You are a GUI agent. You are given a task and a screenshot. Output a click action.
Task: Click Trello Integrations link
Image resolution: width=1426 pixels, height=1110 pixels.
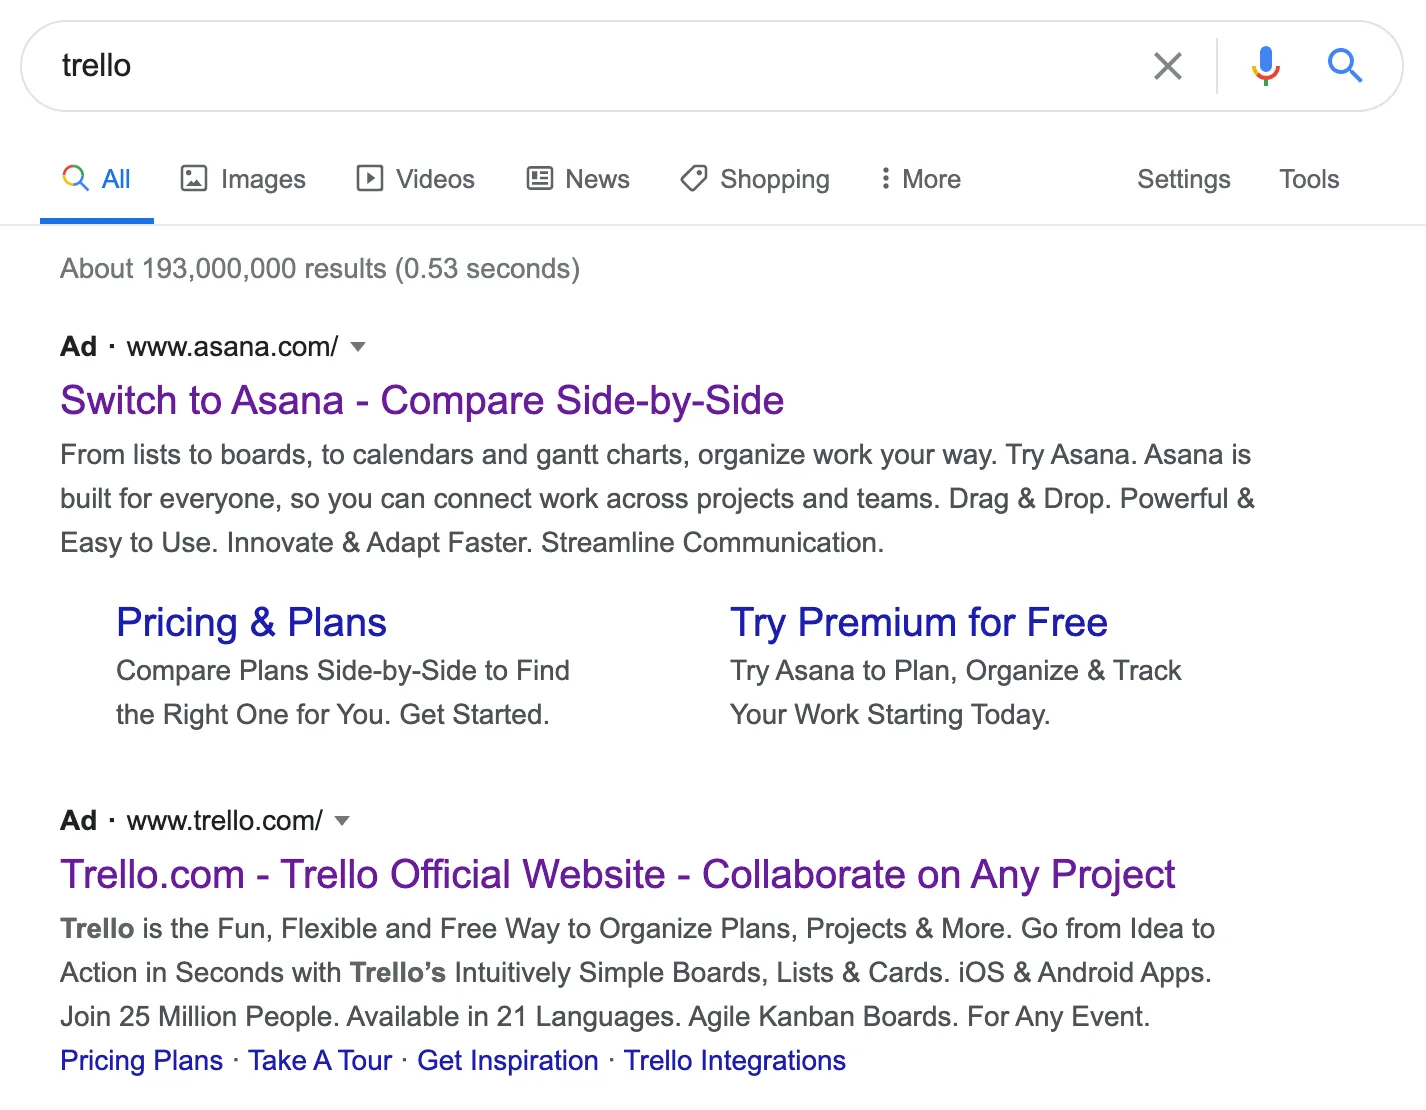(x=735, y=1059)
